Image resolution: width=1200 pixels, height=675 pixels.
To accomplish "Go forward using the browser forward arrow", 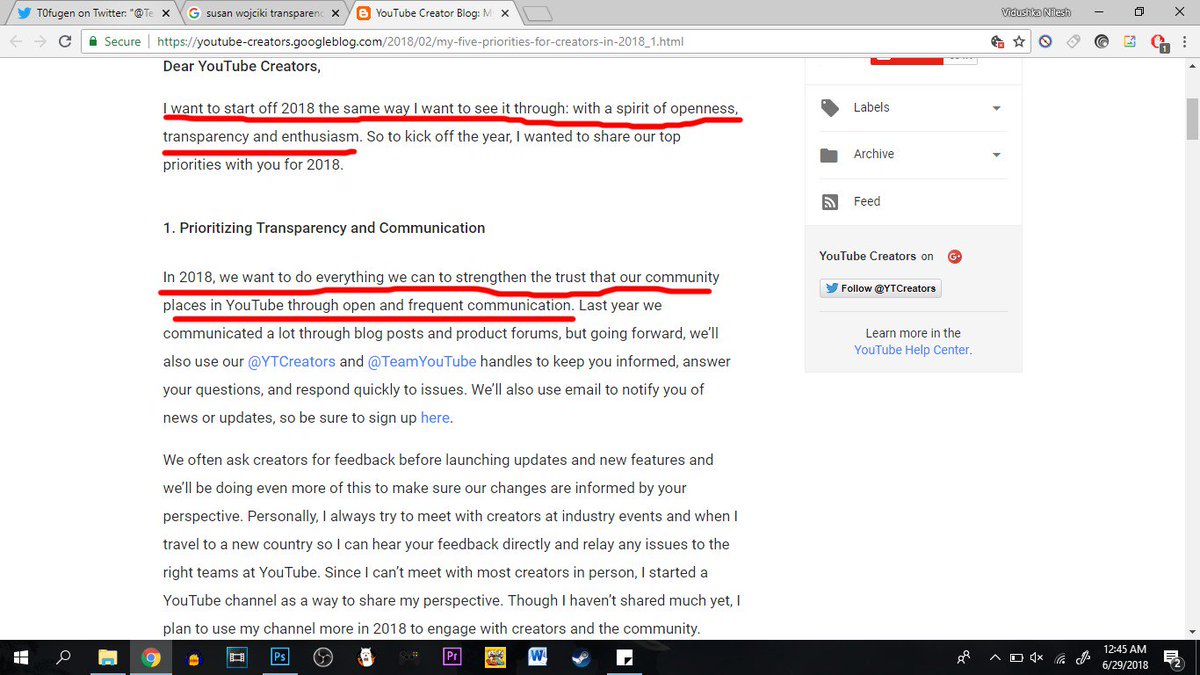I will click(40, 42).
